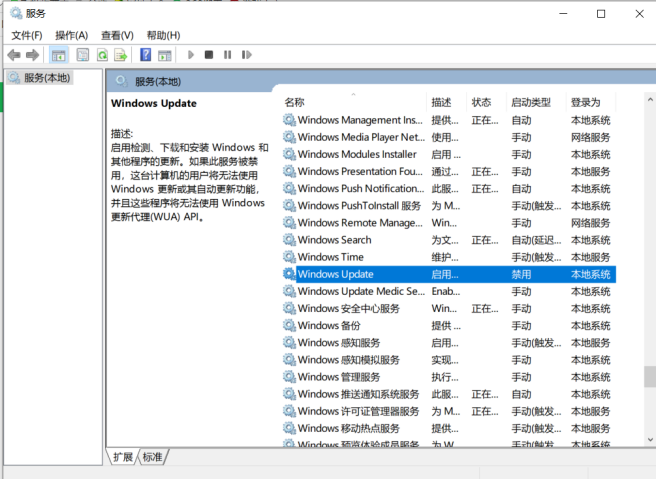The height and width of the screenshot is (479, 656).
Task: Click the Stop service square icon
Action: (209, 55)
